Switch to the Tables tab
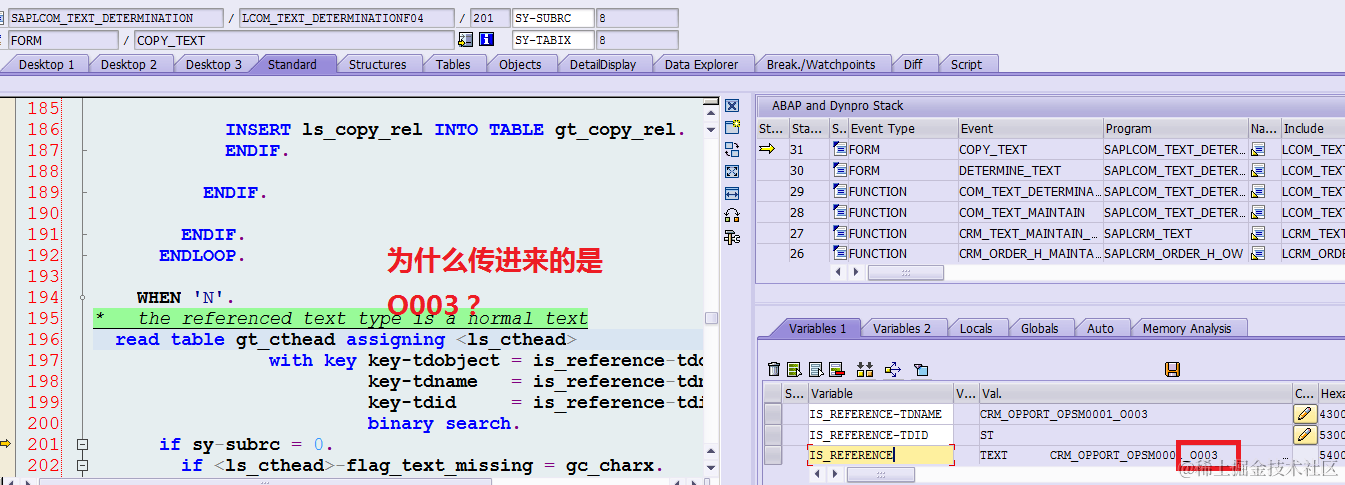 (453, 64)
